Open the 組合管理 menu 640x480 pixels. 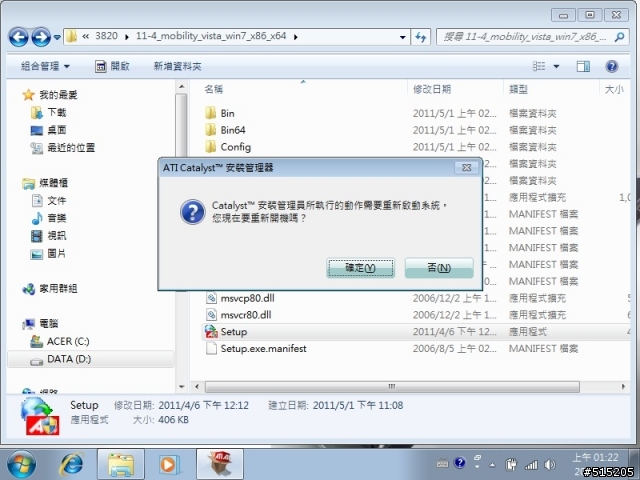coord(45,66)
